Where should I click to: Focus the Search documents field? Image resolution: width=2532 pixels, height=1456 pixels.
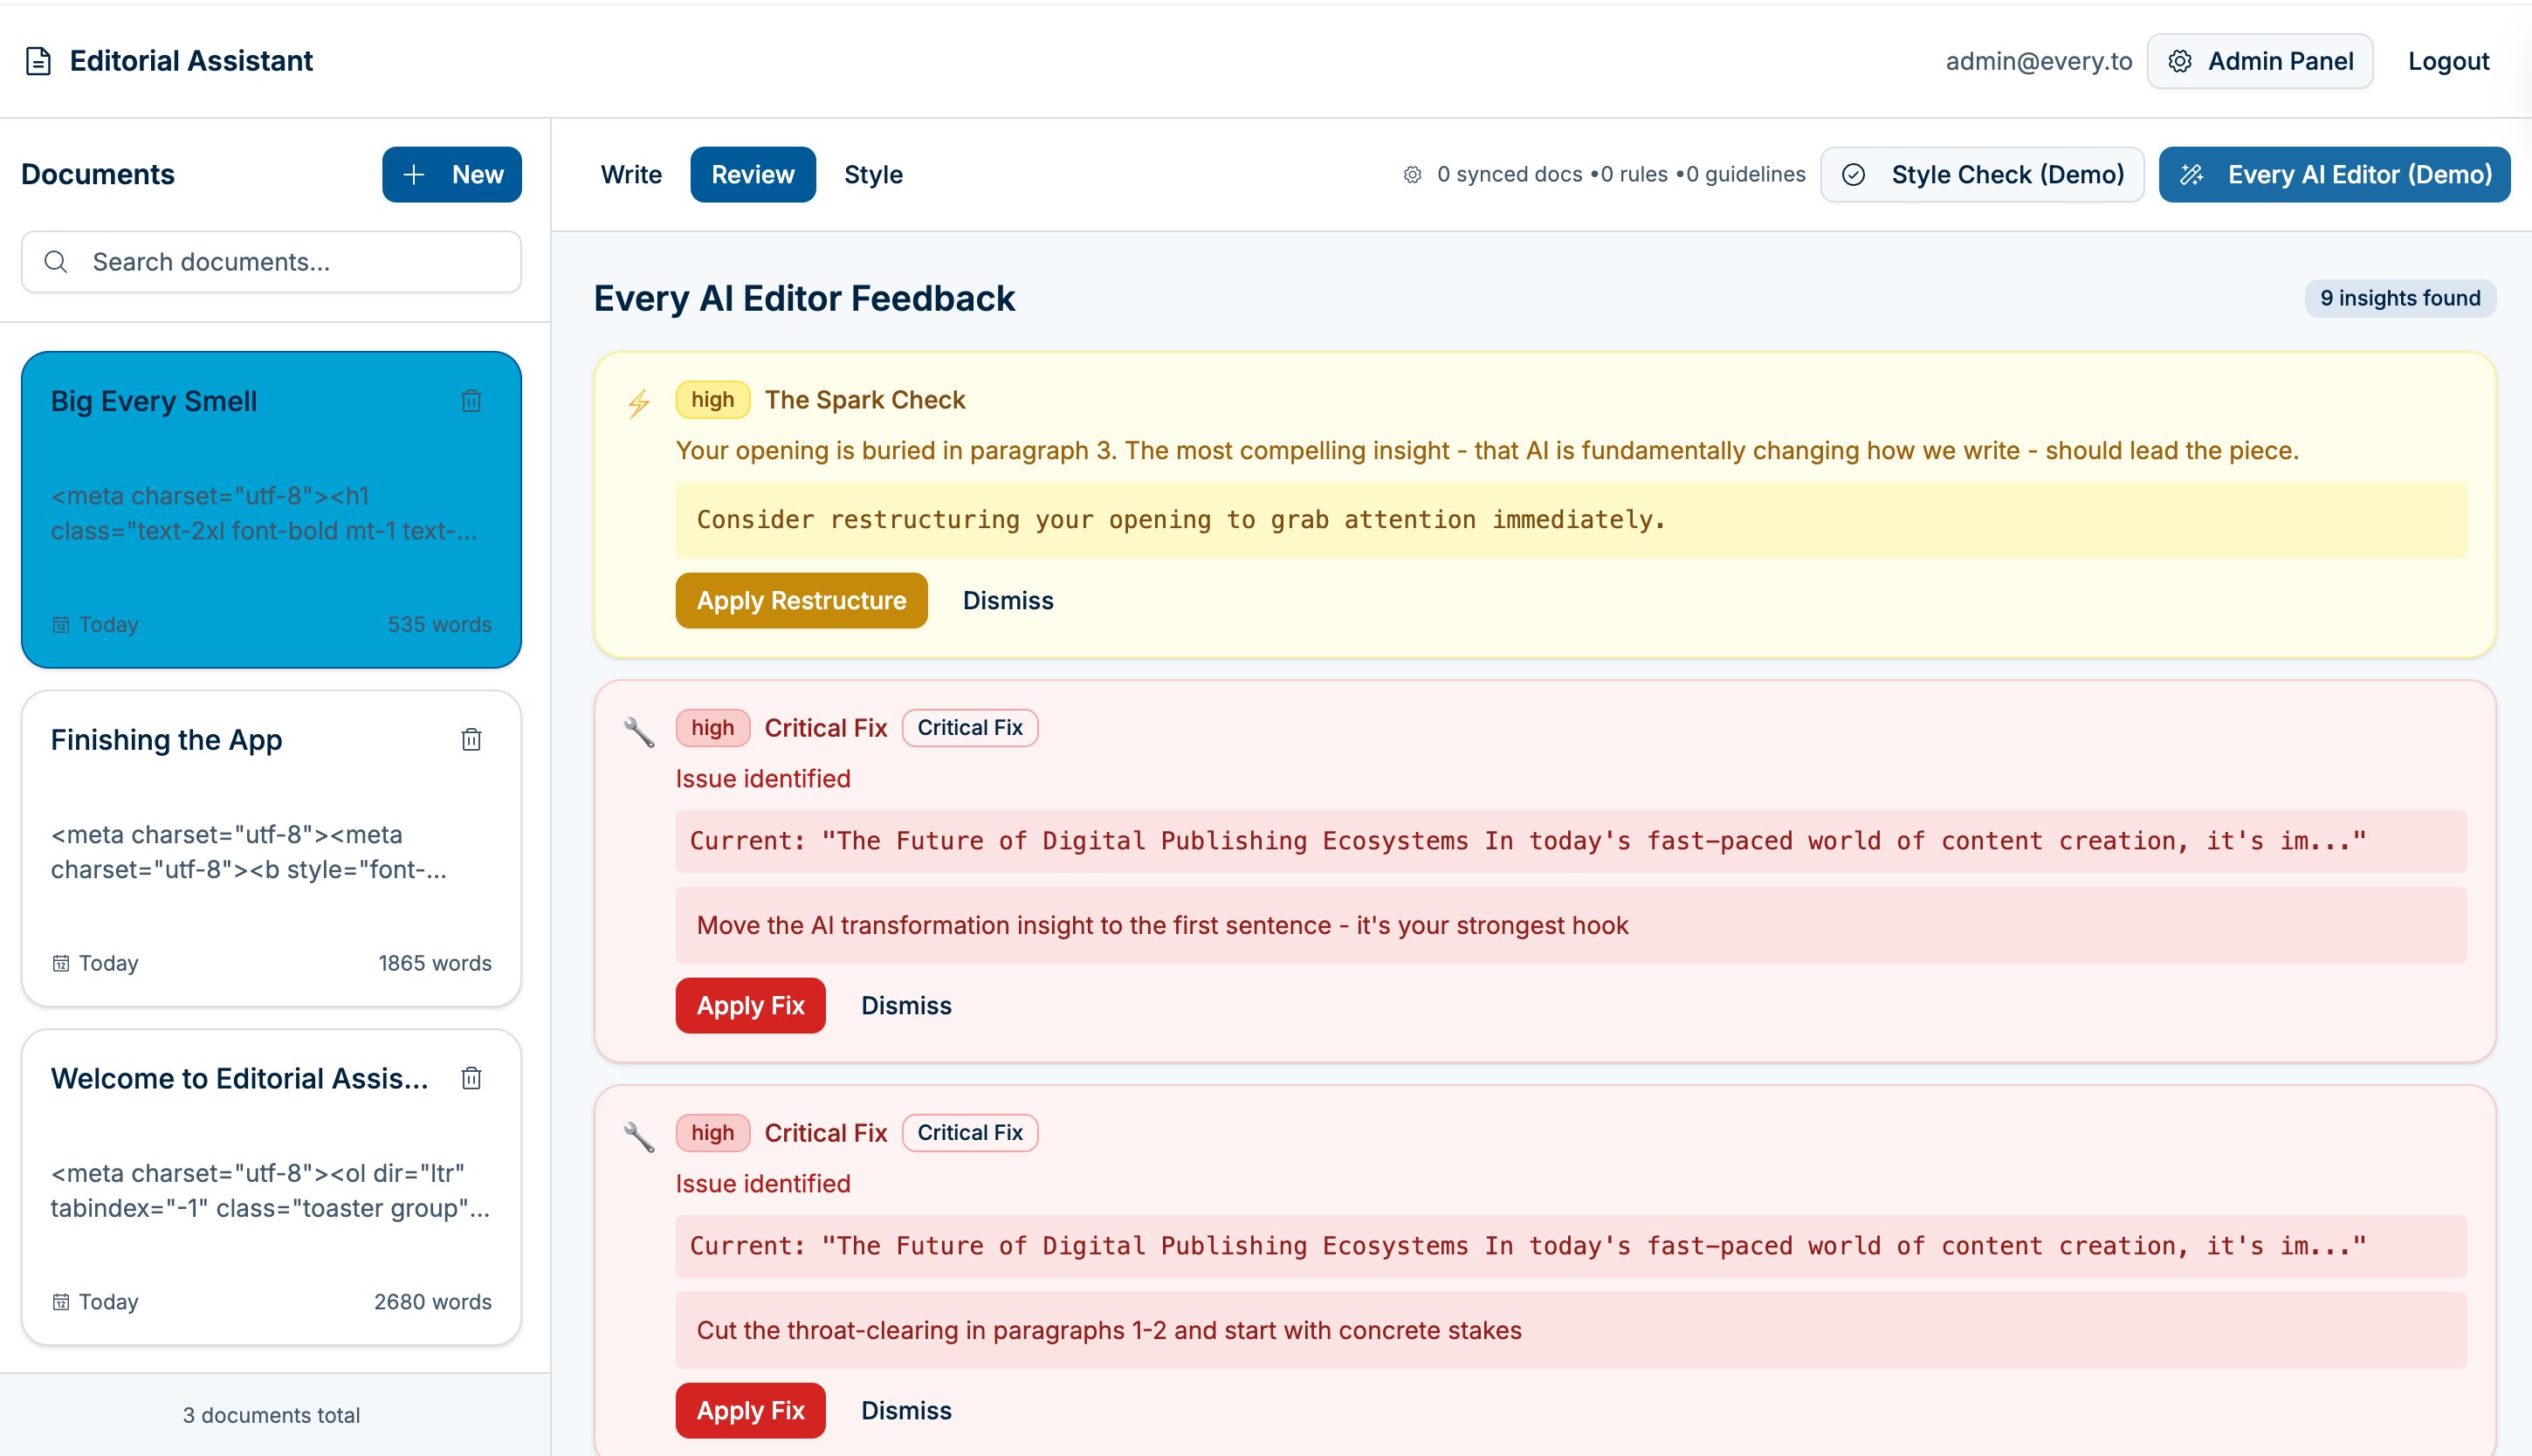coord(290,262)
